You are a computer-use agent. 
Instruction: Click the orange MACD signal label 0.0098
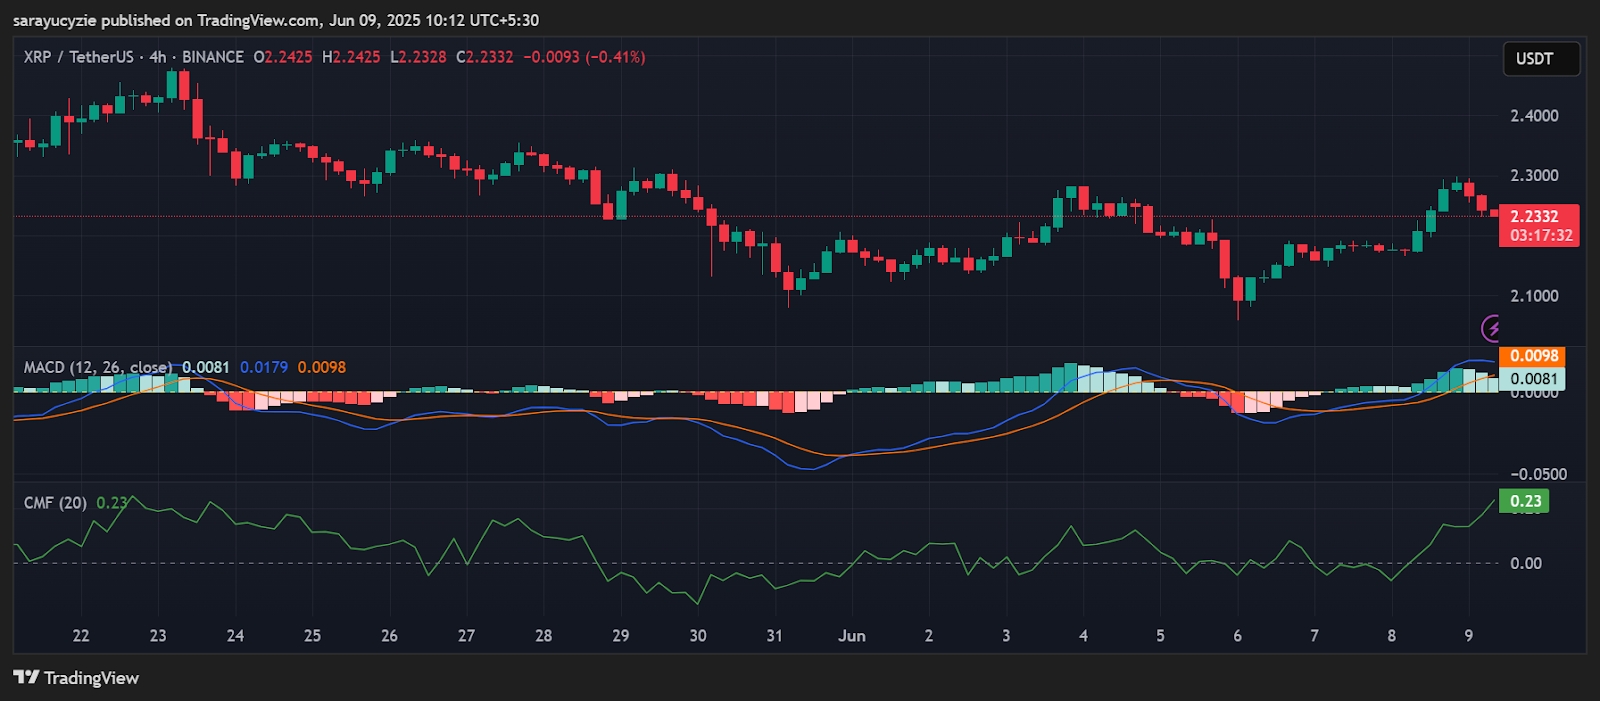tap(1532, 356)
